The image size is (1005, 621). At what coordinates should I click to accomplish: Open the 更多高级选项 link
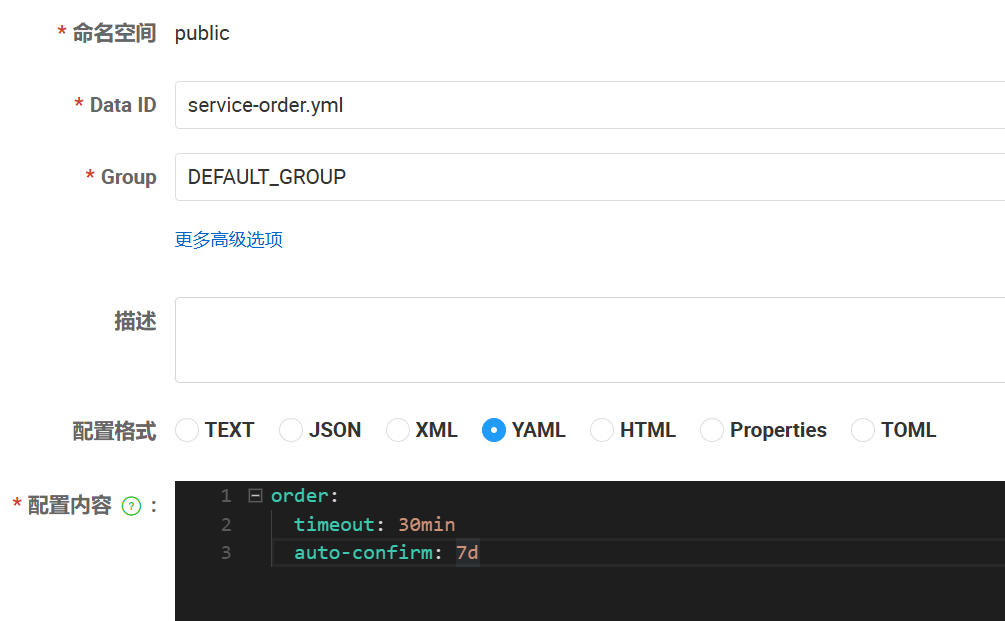[x=229, y=240]
